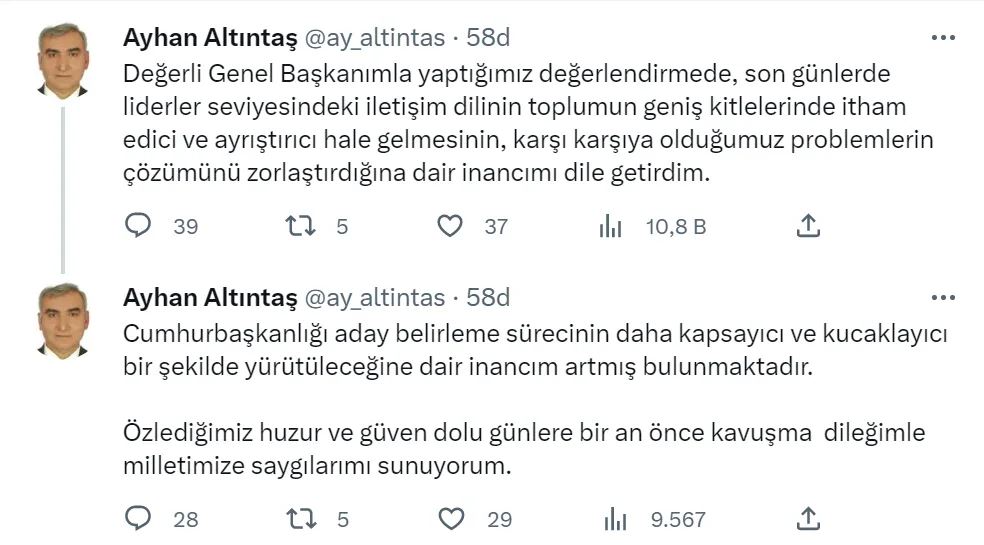This screenshot has height=545, width=984.
Task: Like the first tweet with 37 likes
Action: (452, 227)
